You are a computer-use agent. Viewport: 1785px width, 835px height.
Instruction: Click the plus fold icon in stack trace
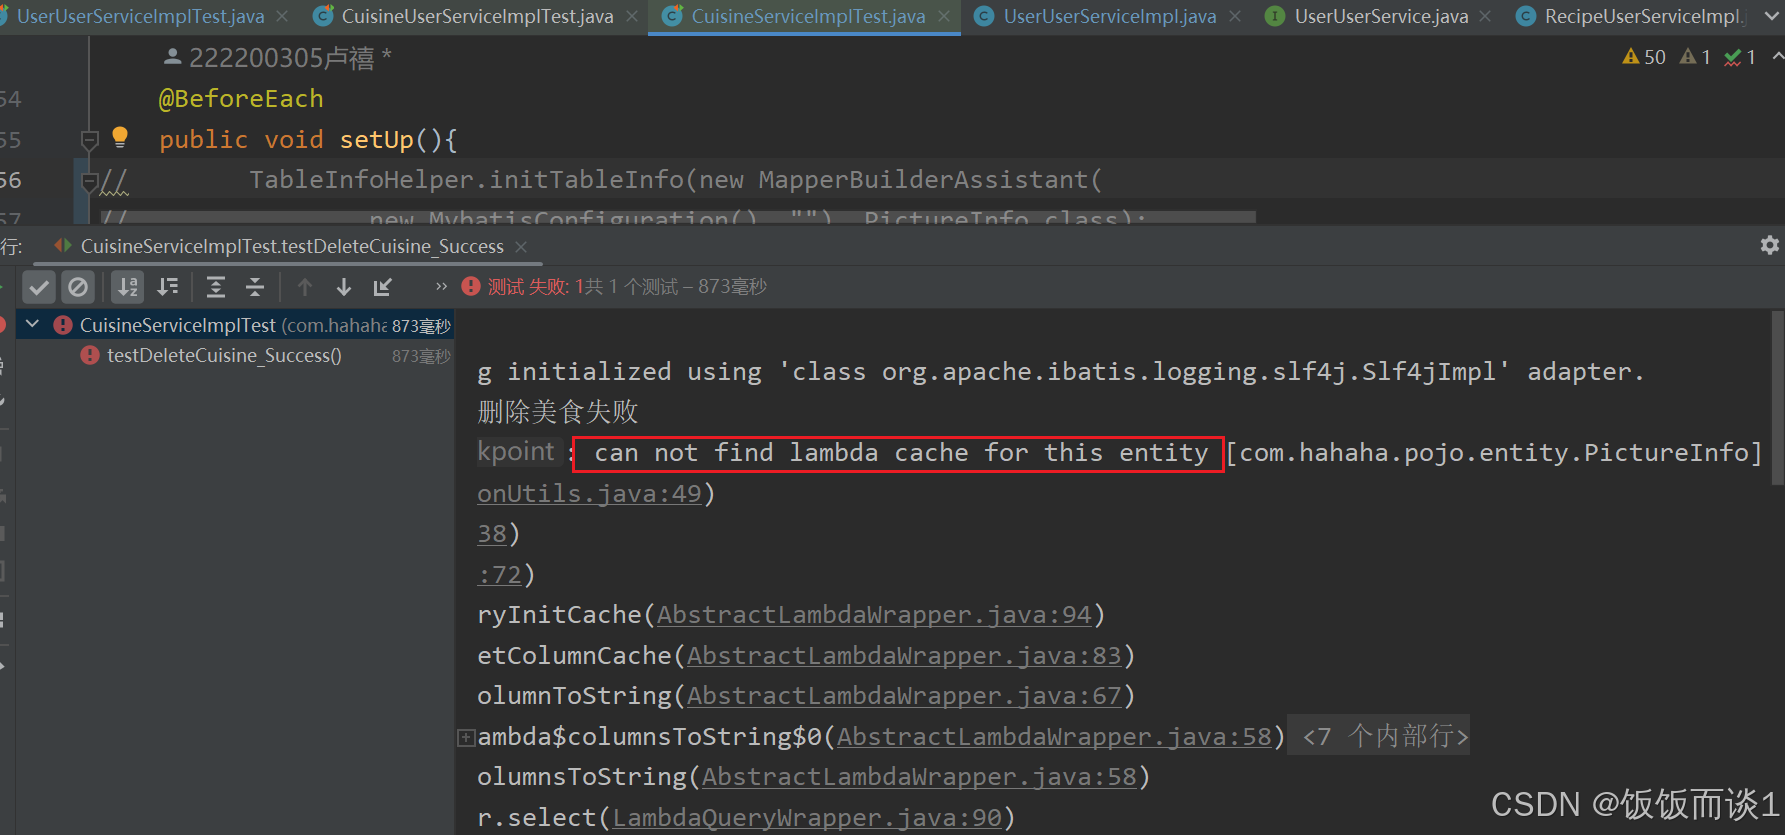[465, 738]
